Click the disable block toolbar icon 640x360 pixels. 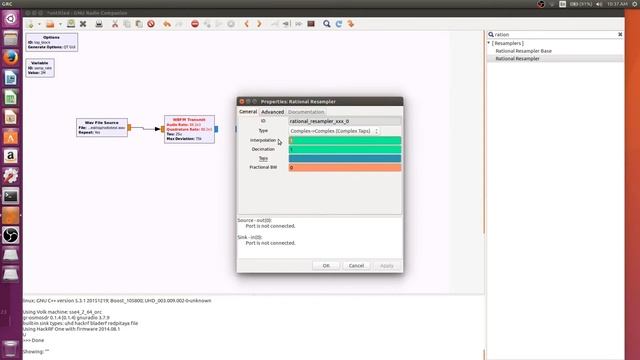(286, 24)
